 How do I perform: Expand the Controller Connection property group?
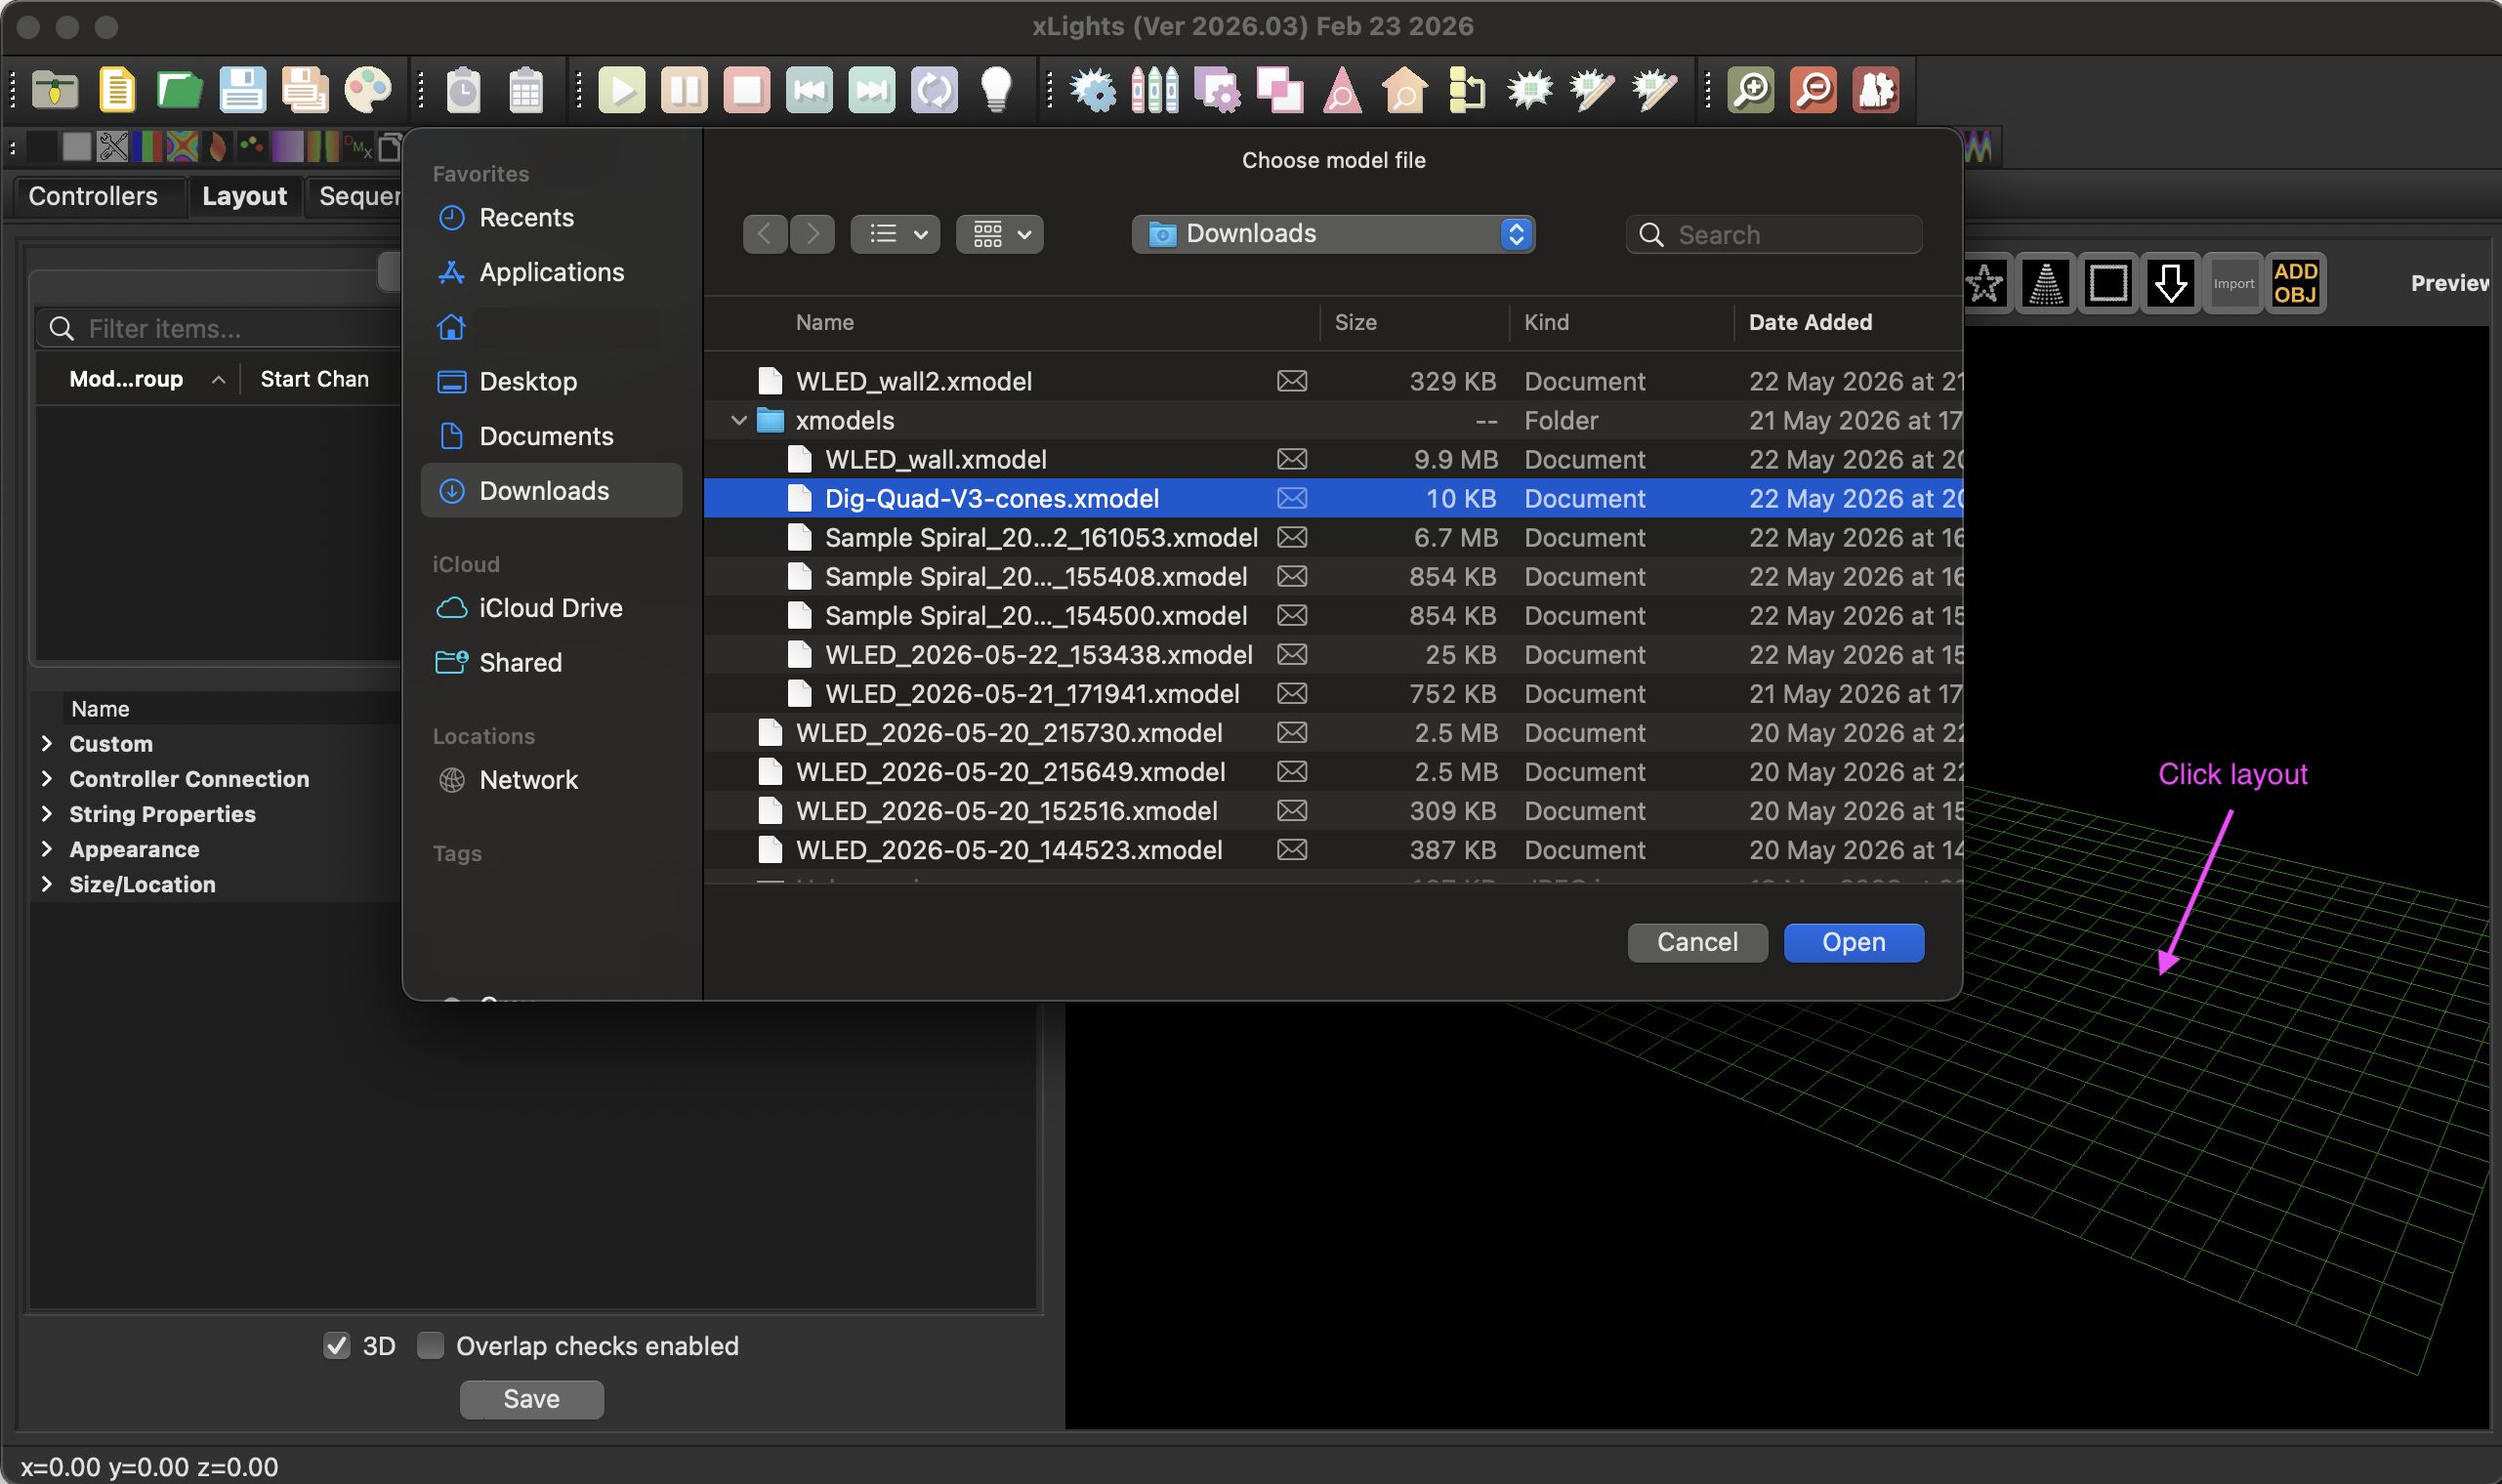coord(47,778)
